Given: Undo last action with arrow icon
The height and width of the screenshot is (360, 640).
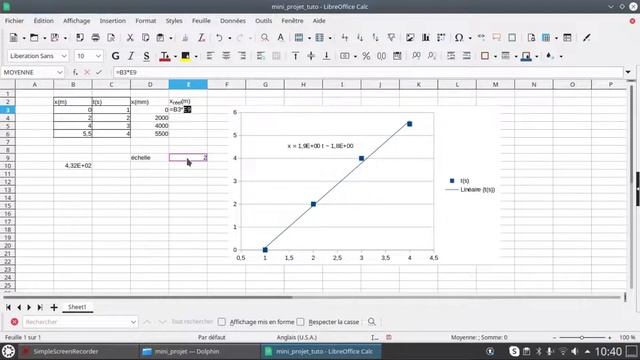Looking at the screenshot, I should click(x=219, y=38).
